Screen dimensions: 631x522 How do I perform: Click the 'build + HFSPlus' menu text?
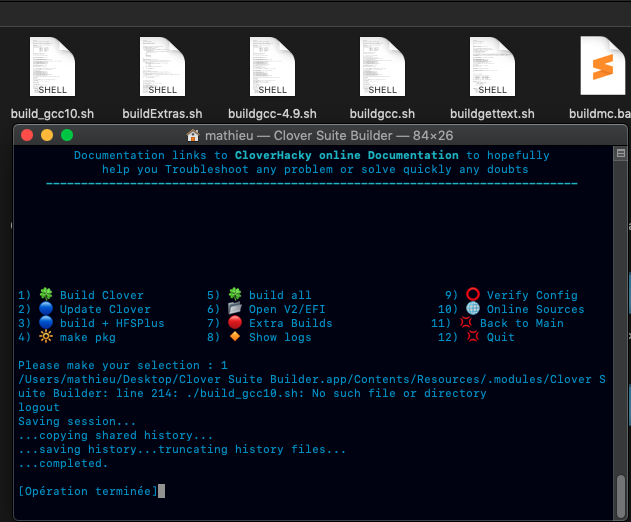pyautogui.click(x=112, y=323)
